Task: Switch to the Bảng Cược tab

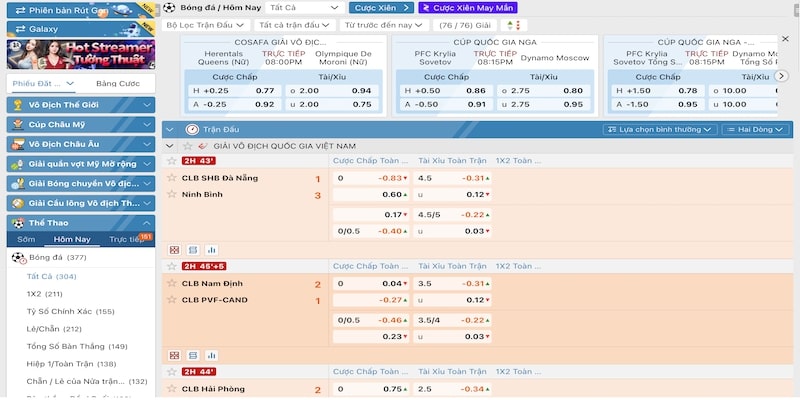Action: click(119, 83)
